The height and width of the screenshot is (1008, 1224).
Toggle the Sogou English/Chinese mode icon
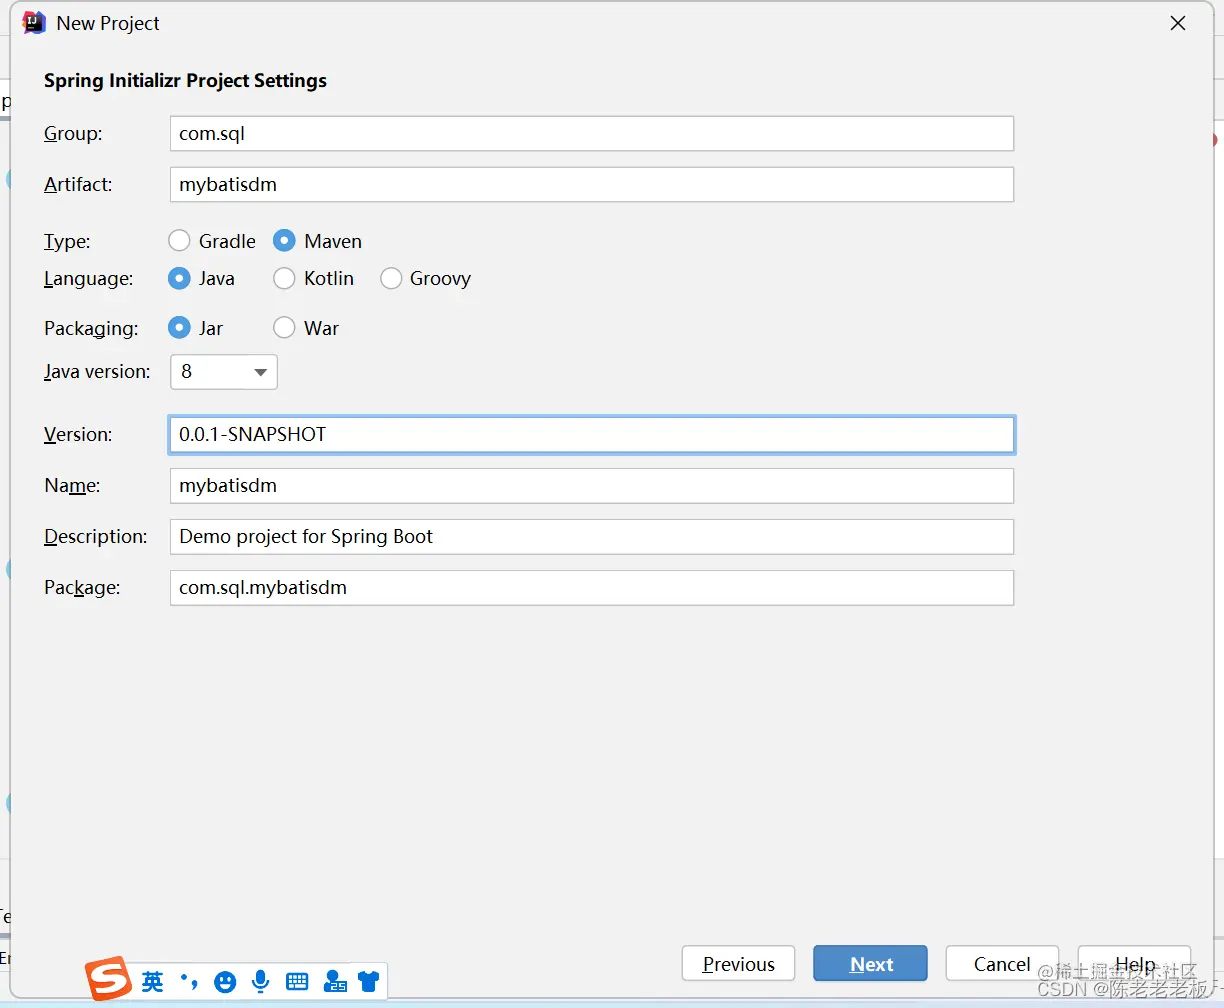(152, 982)
